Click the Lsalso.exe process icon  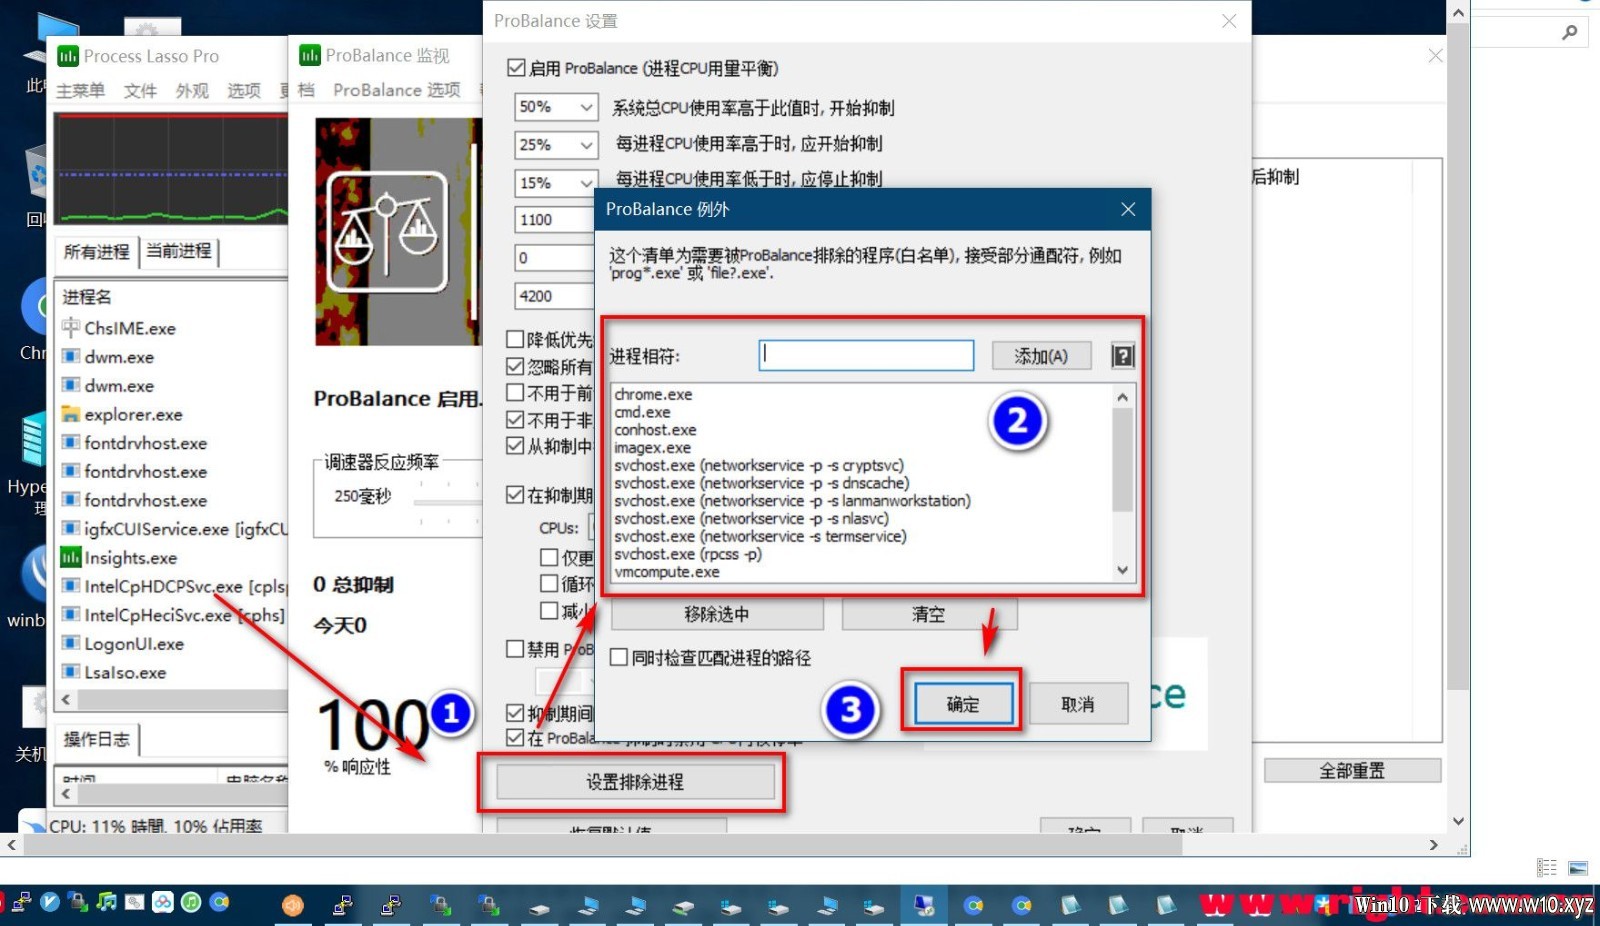pyautogui.click(x=71, y=672)
